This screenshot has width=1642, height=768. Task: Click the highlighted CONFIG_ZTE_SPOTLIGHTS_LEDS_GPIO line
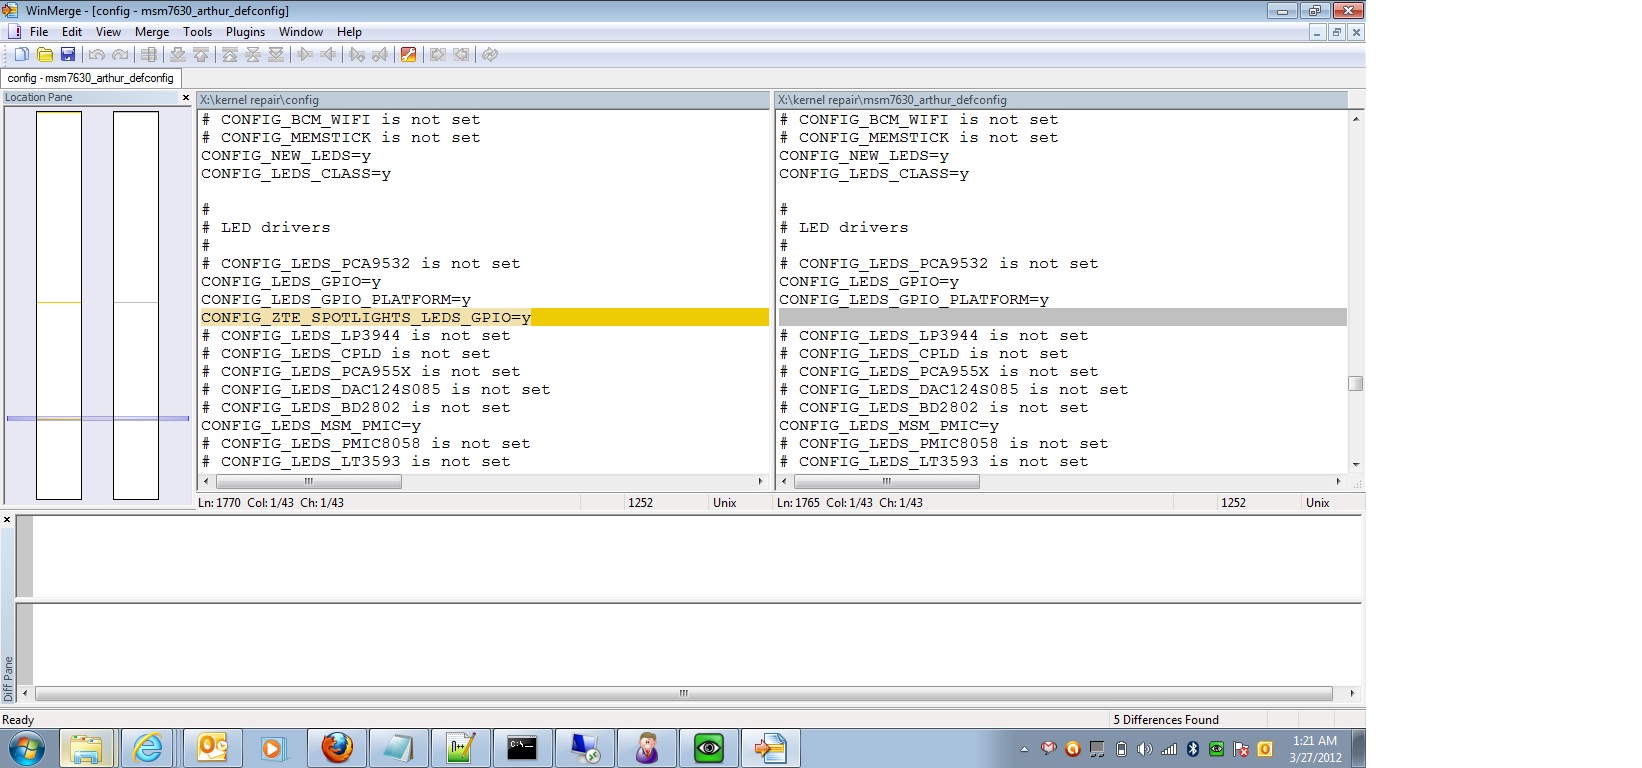pyautogui.click(x=366, y=318)
